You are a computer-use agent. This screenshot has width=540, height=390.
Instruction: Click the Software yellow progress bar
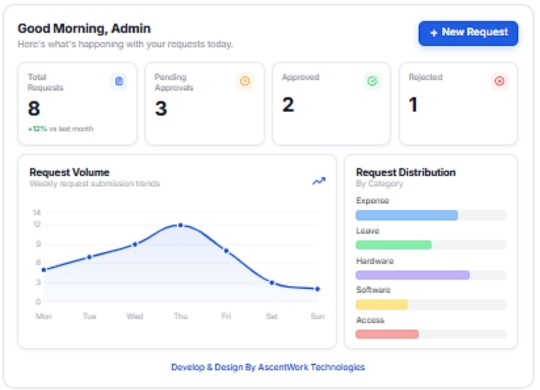(x=382, y=305)
